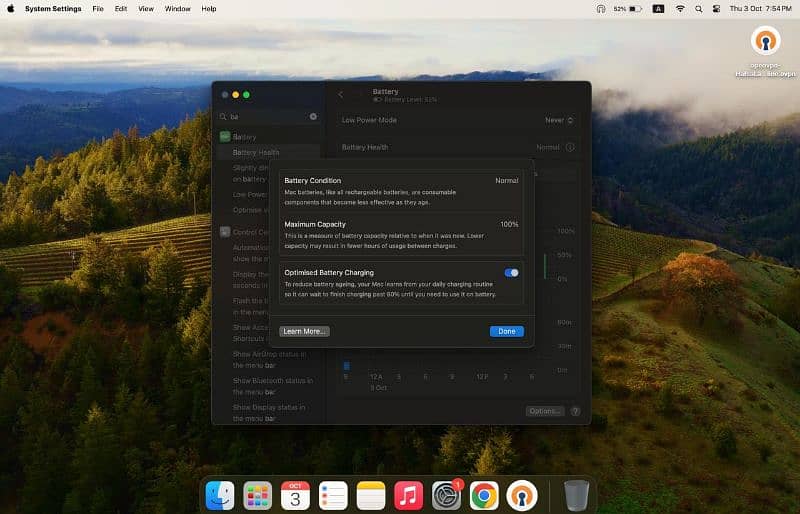Open Spotlight search magnifier in menu bar

click(x=698, y=8)
